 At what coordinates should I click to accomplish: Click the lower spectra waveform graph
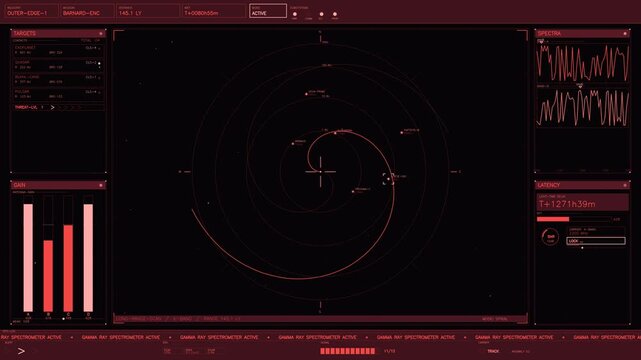[583, 107]
